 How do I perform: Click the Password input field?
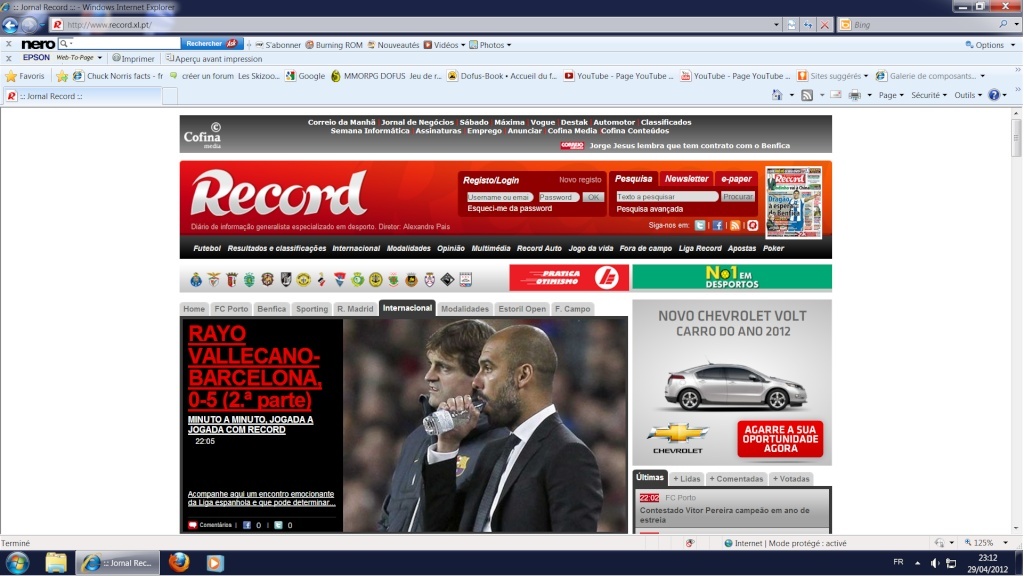558,197
